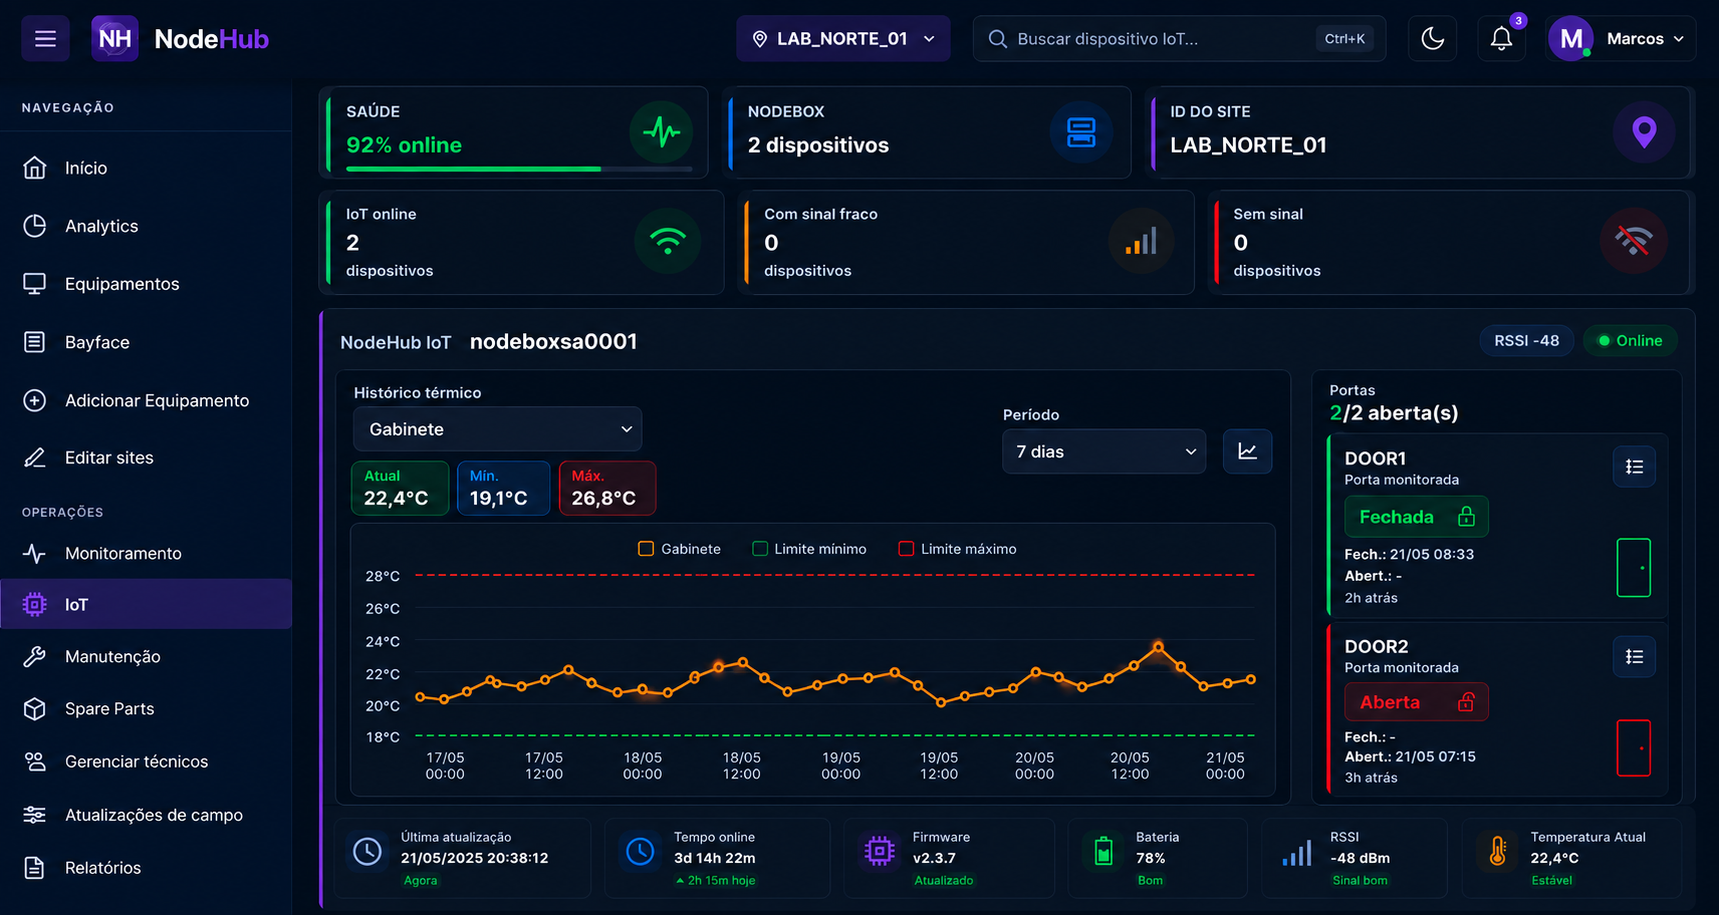Open the LAB_NORTE_01 site selector

tap(843, 39)
